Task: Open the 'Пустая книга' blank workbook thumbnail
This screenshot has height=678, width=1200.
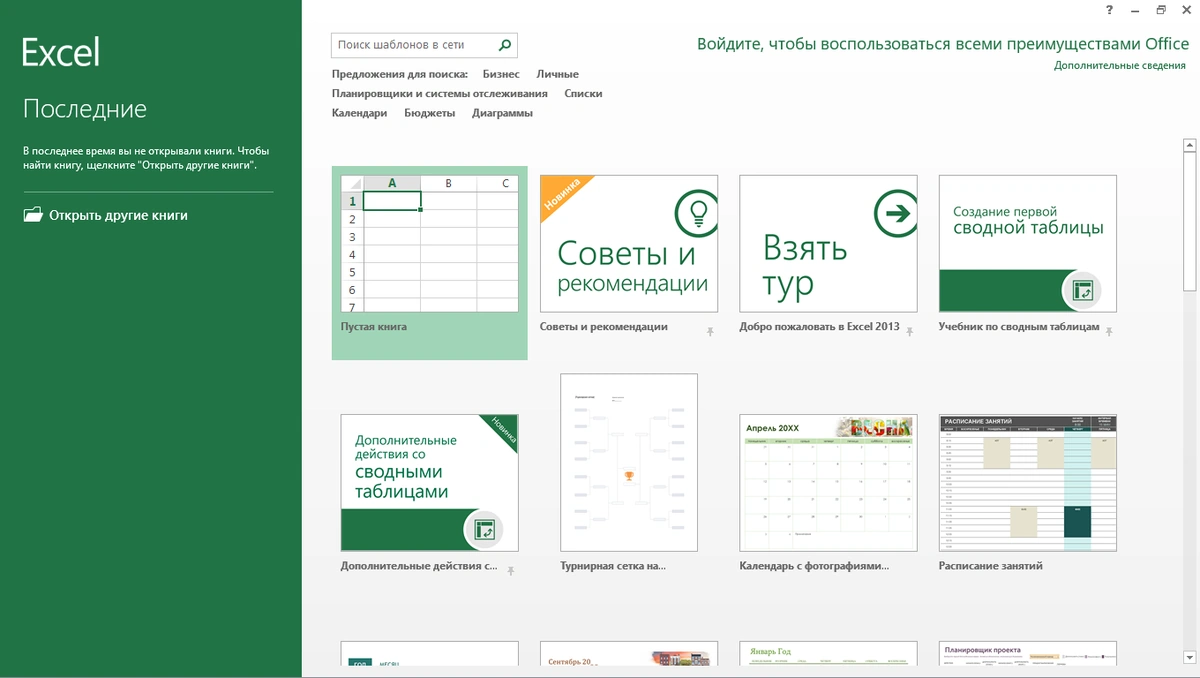Action: click(x=430, y=244)
